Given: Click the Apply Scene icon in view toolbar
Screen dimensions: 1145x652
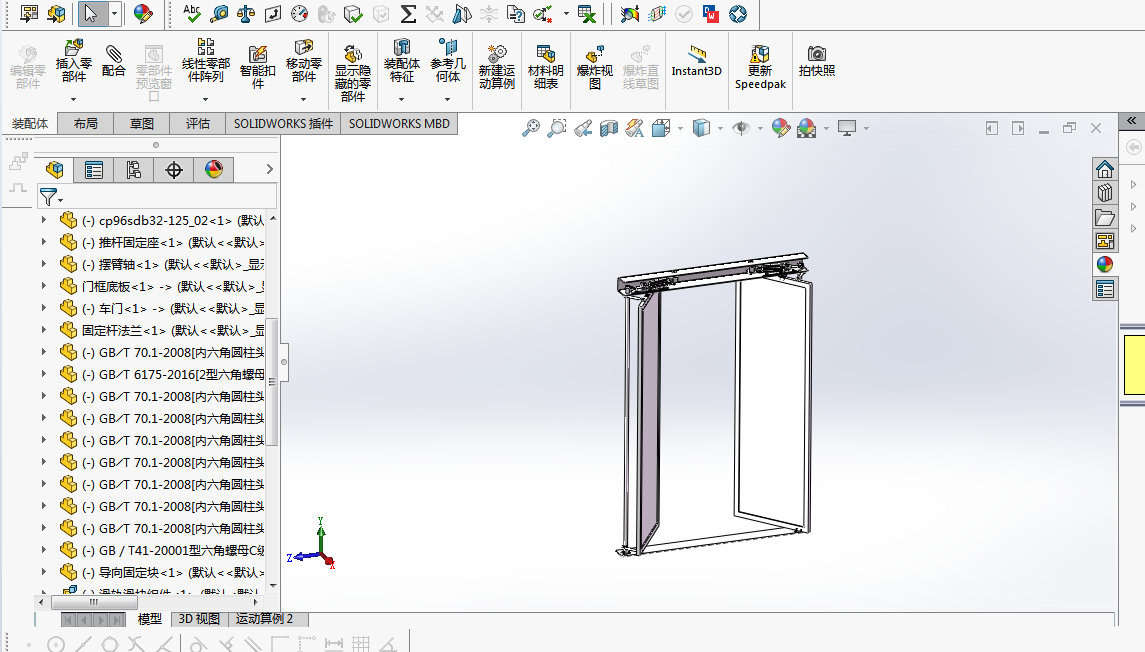Looking at the screenshot, I should 806,129.
